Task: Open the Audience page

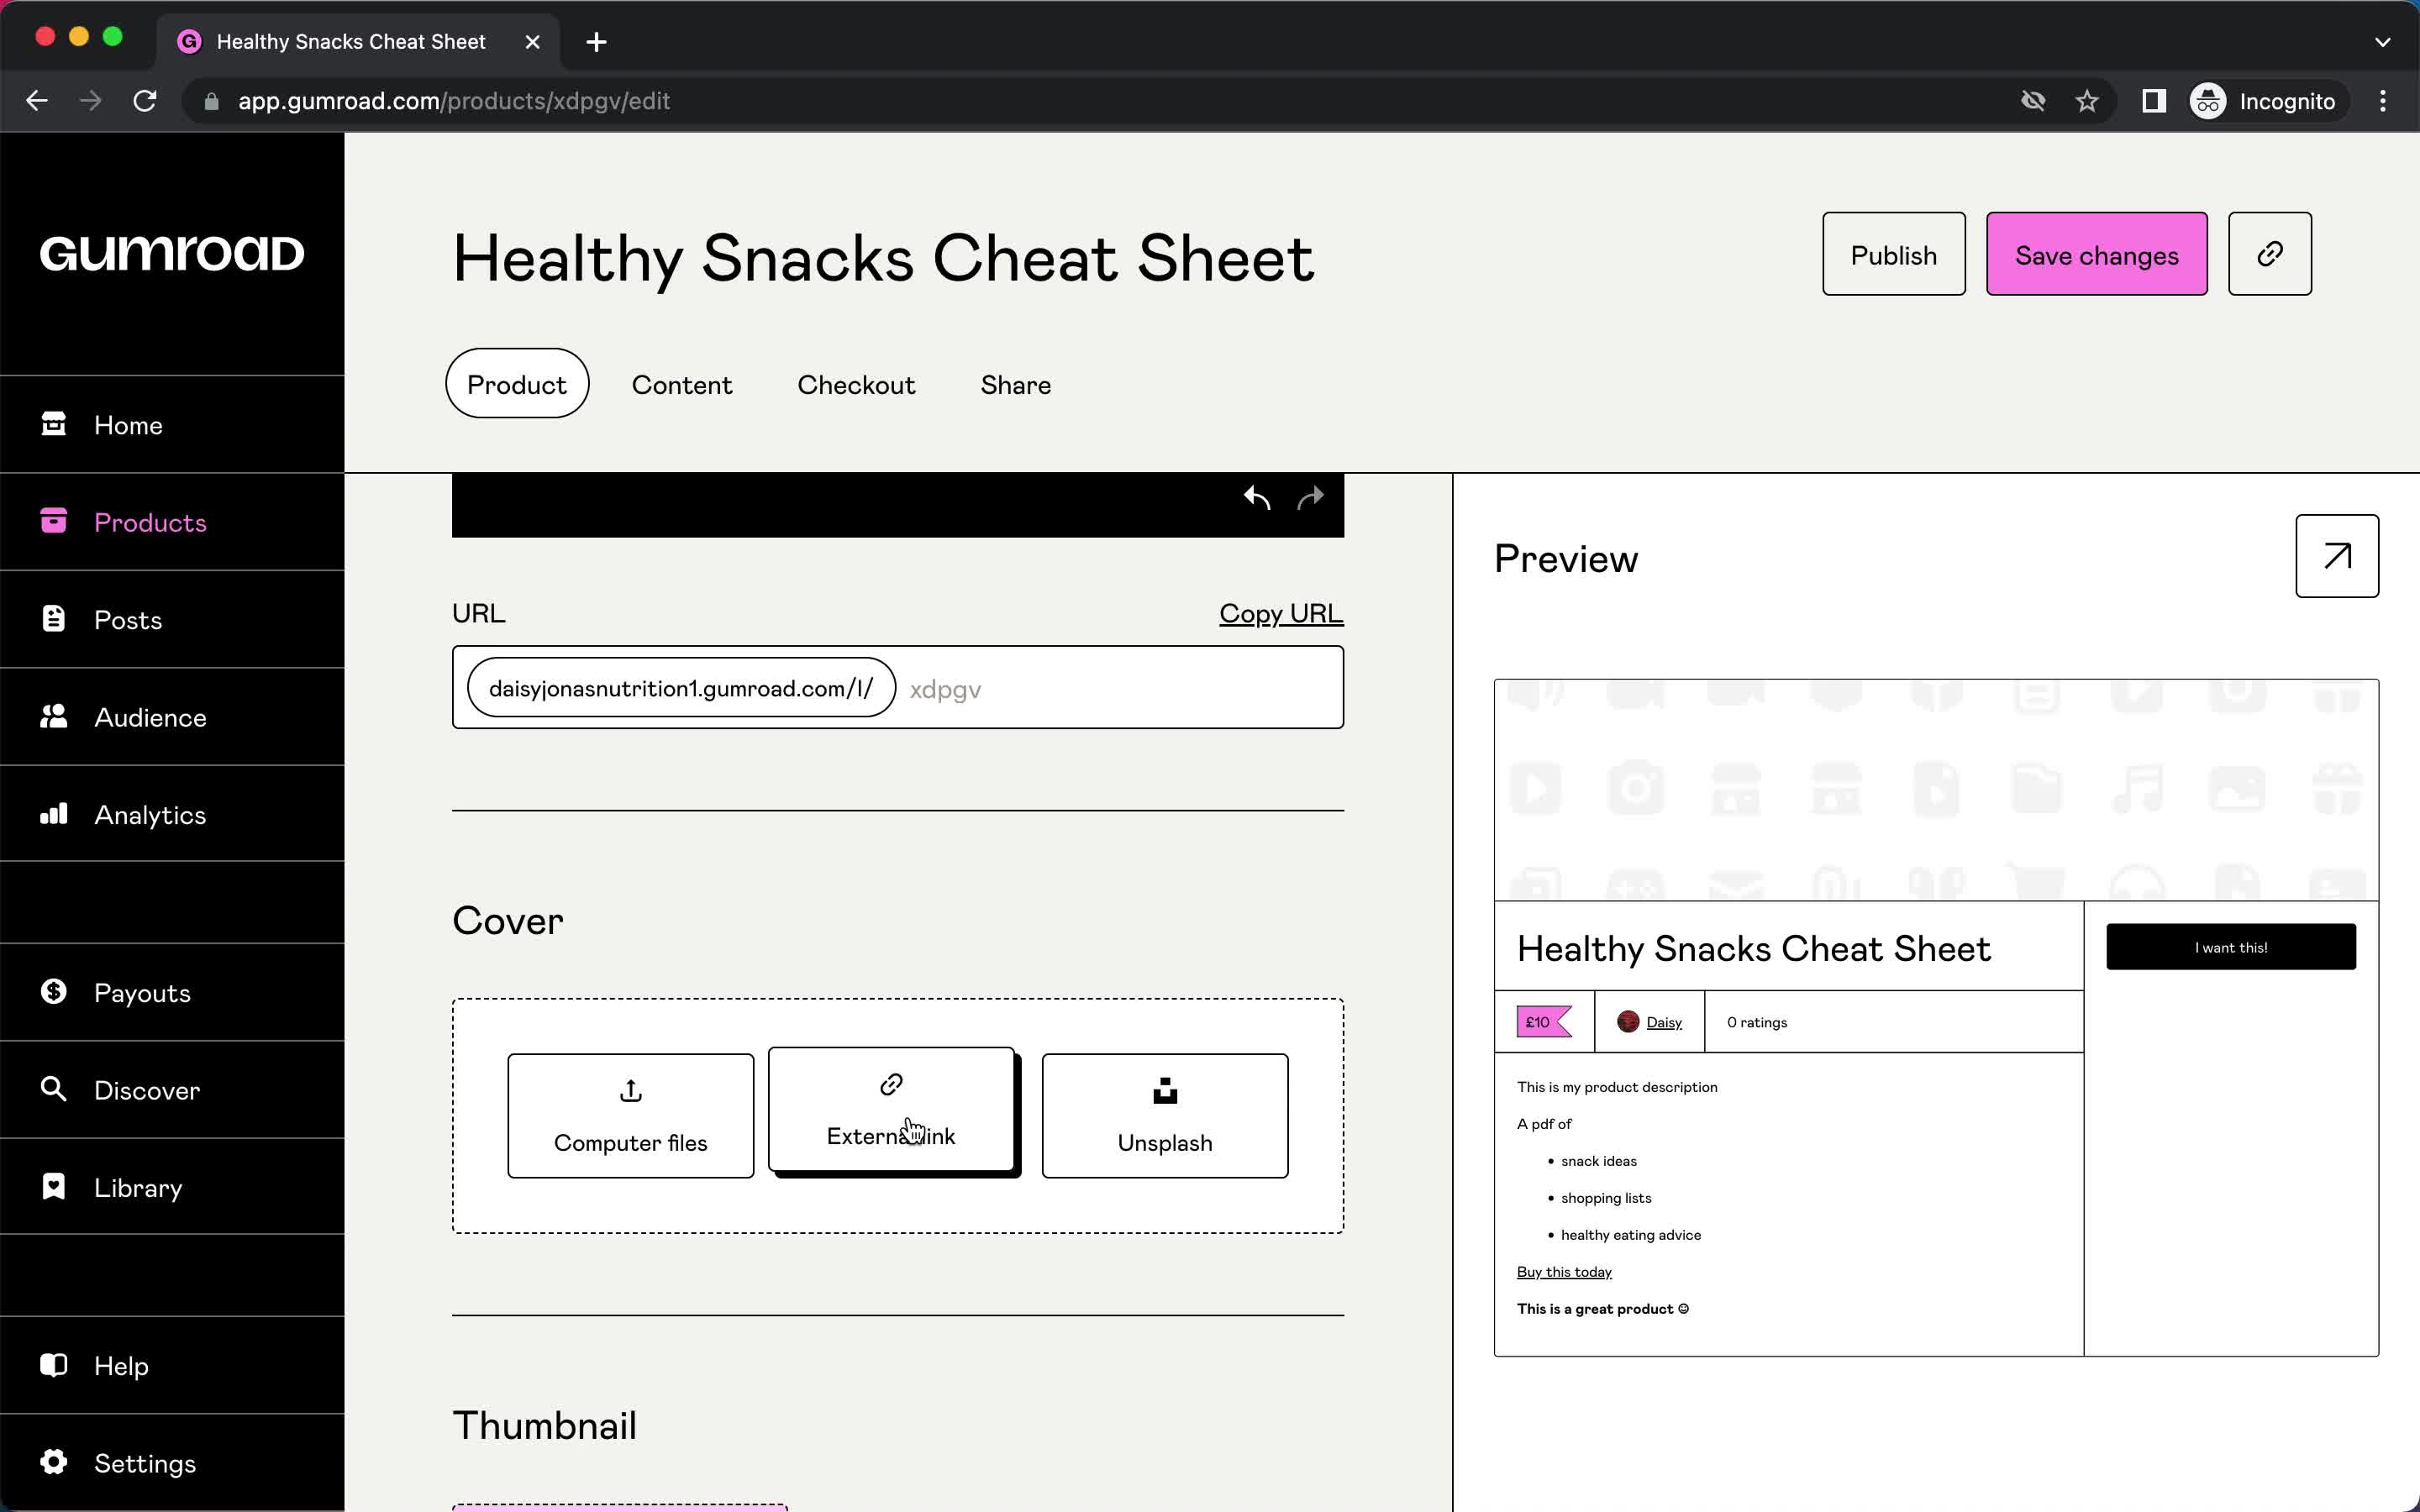Action: (x=172, y=717)
